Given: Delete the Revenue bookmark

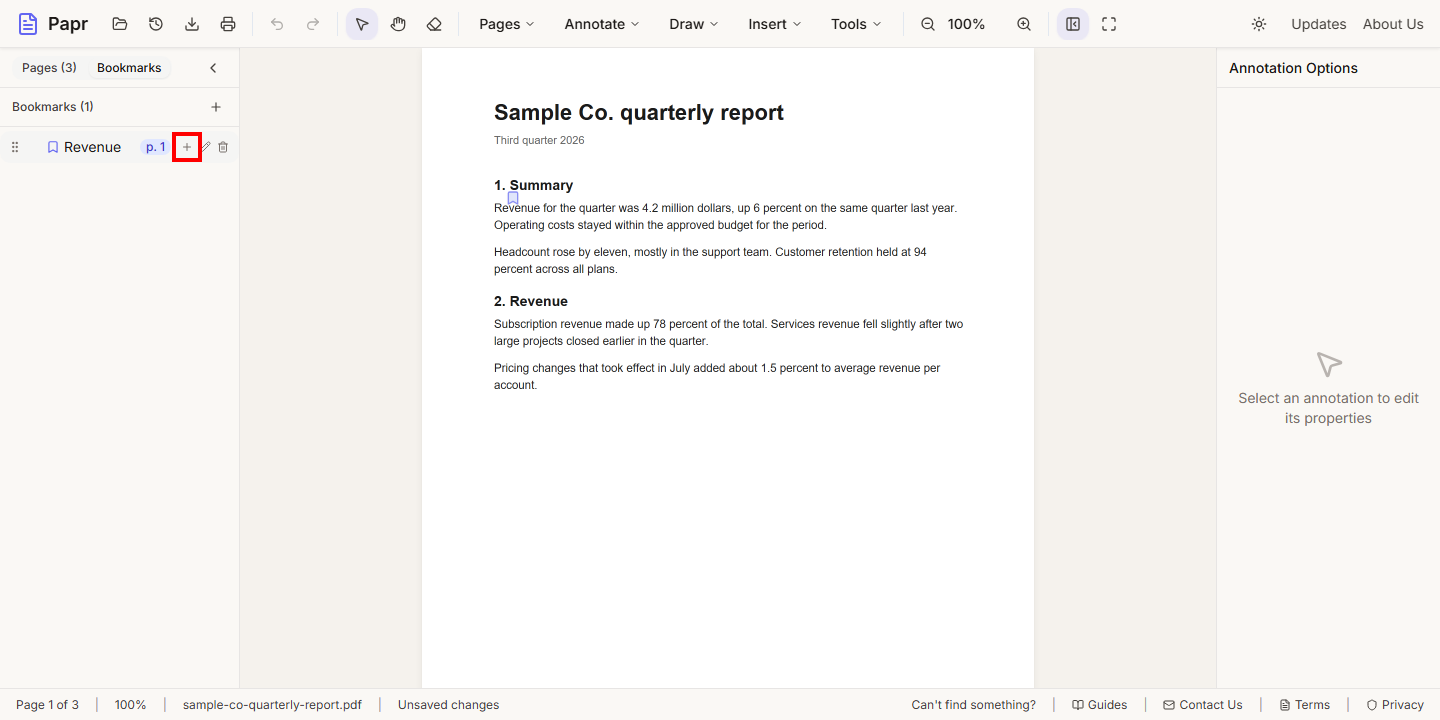Looking at the screenshot, I should tap(223, 147).
